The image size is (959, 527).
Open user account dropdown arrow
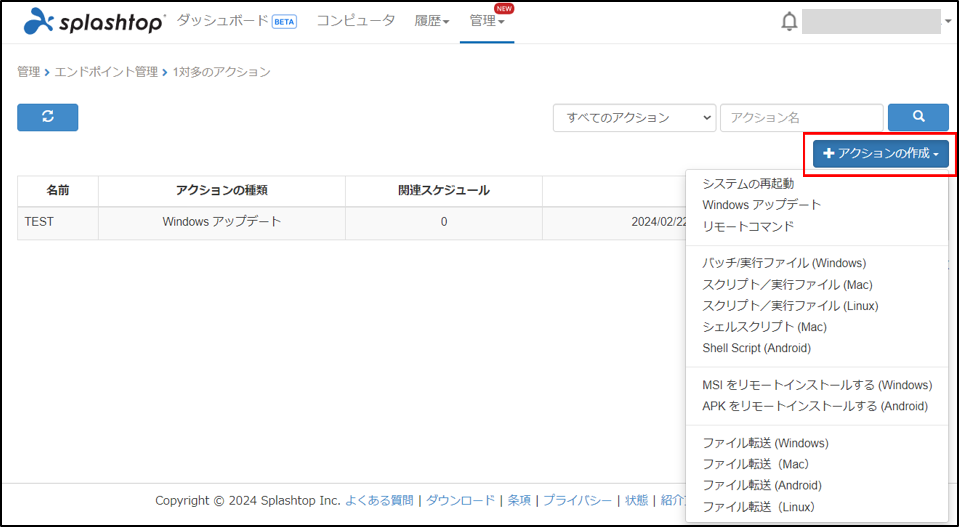click(x=949, y=21)
